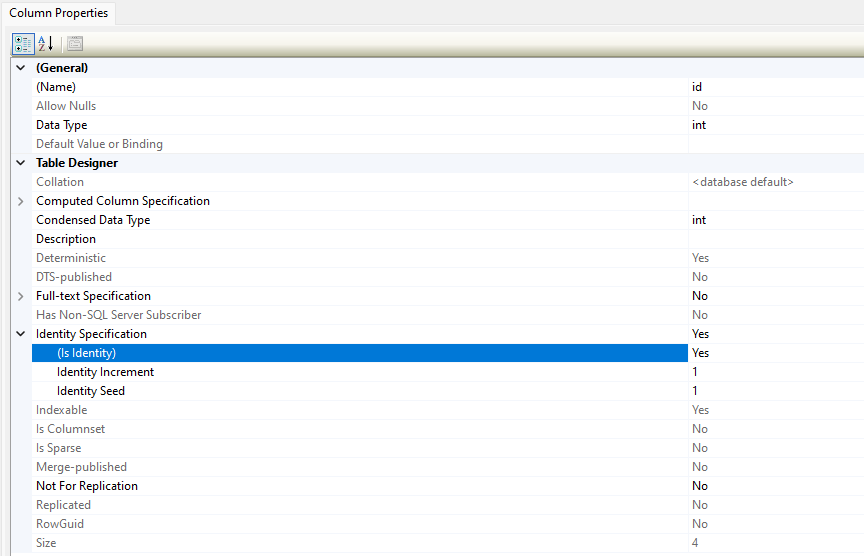Viewport: 864px width, 556px height.
Task: Click the Identity Specification value Yes
Action: [776, 334]
